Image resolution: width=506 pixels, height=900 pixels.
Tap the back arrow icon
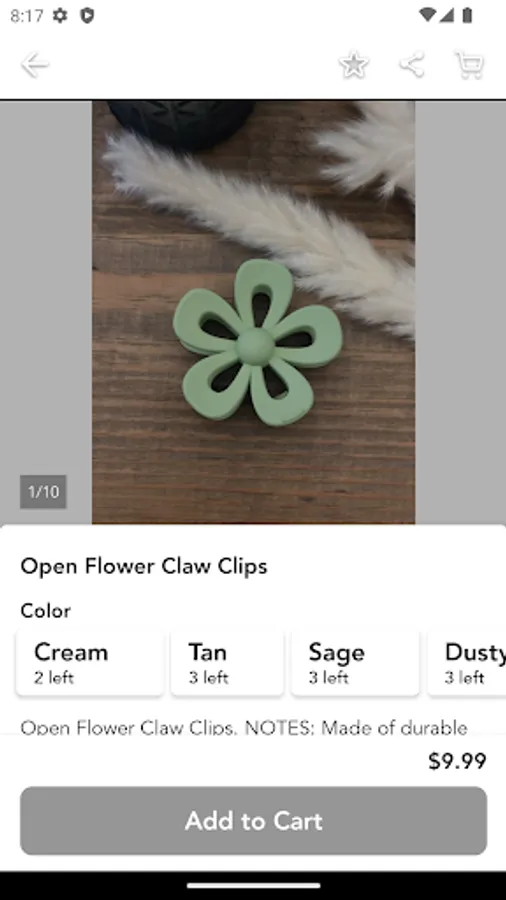tap(34, 65)
